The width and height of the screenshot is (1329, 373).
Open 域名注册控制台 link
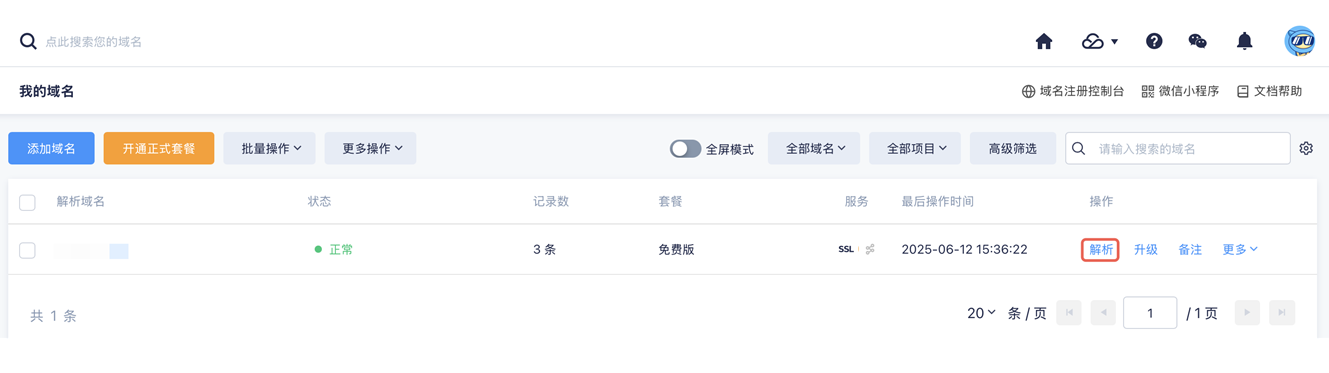[1073, 91]
